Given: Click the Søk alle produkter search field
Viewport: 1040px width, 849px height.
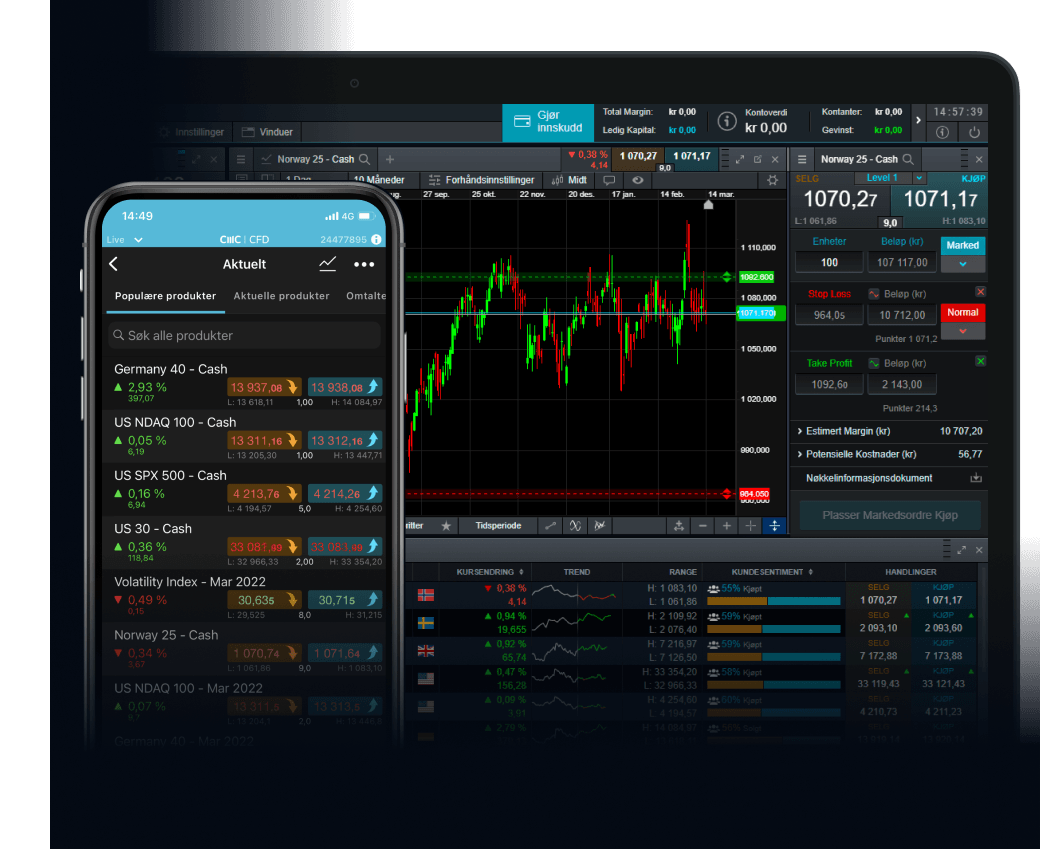Looking at the screenshot, I should [x=244, y=333].
